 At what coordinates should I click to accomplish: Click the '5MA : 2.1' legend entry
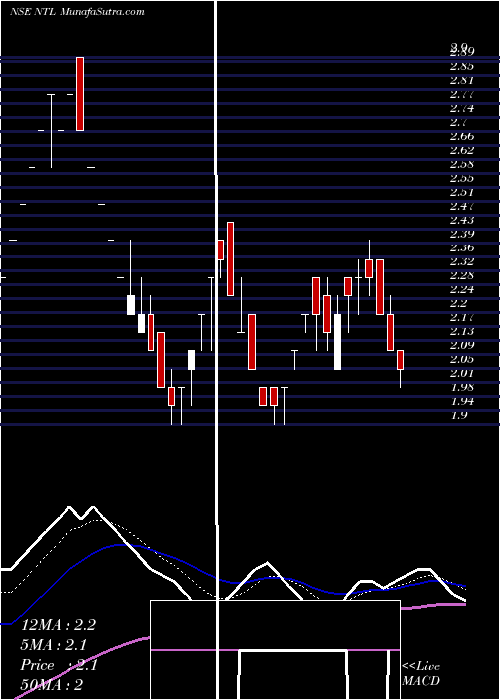point(53,645)
